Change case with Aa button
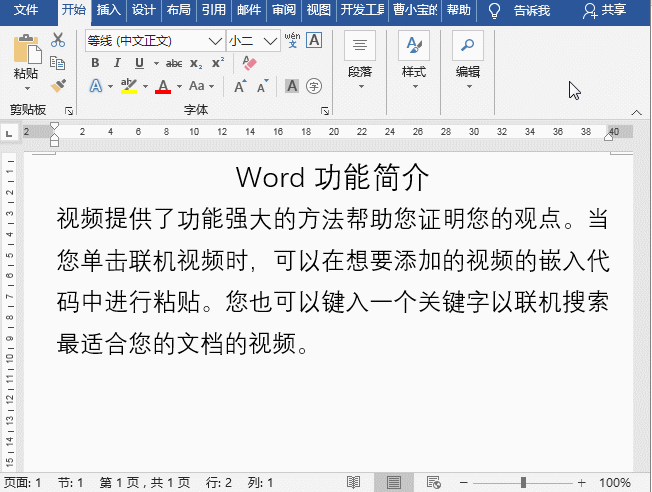This screenshot has width=652, height=492. [x=197, y=86]
